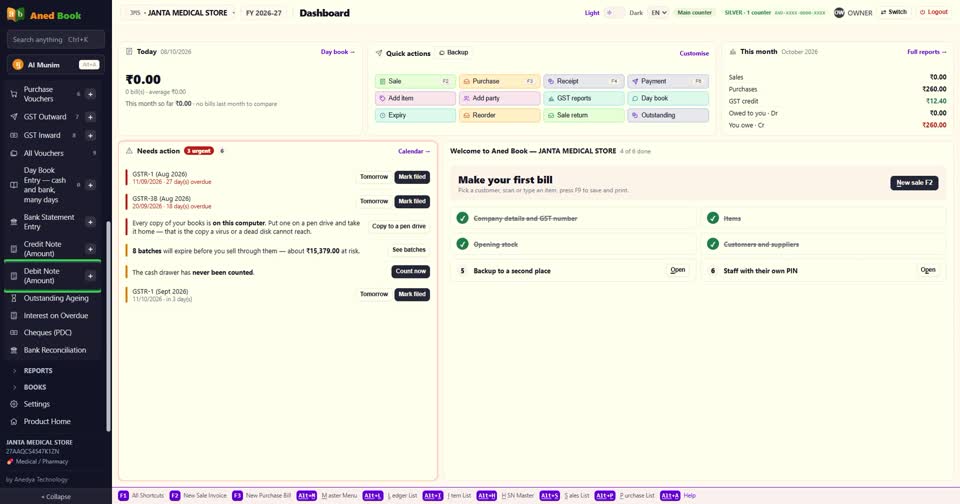Click the Logout button
Viewport: 960px width, 504px height.
pyautogui.click(x=934, y=12)
